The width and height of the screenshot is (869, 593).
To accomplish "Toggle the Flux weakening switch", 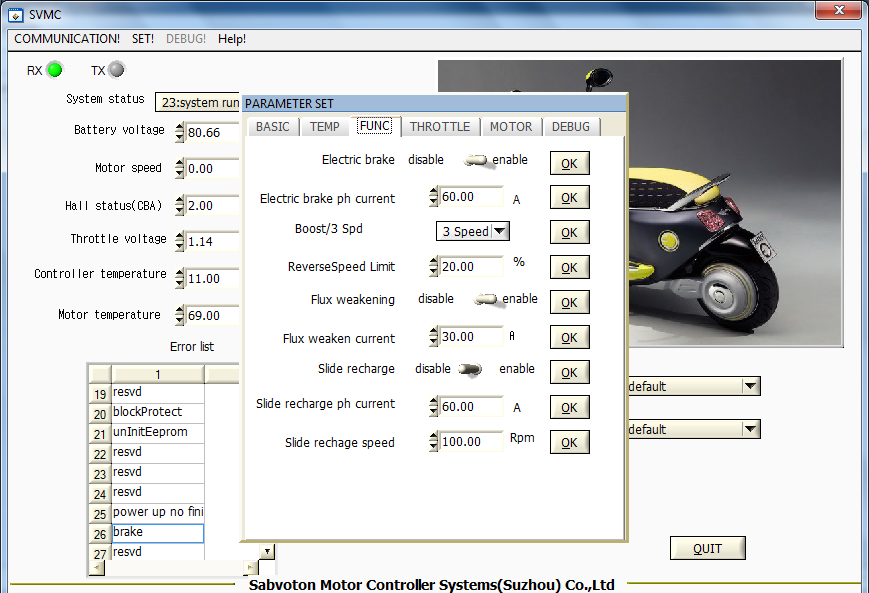I will click(x=486, y=299).
